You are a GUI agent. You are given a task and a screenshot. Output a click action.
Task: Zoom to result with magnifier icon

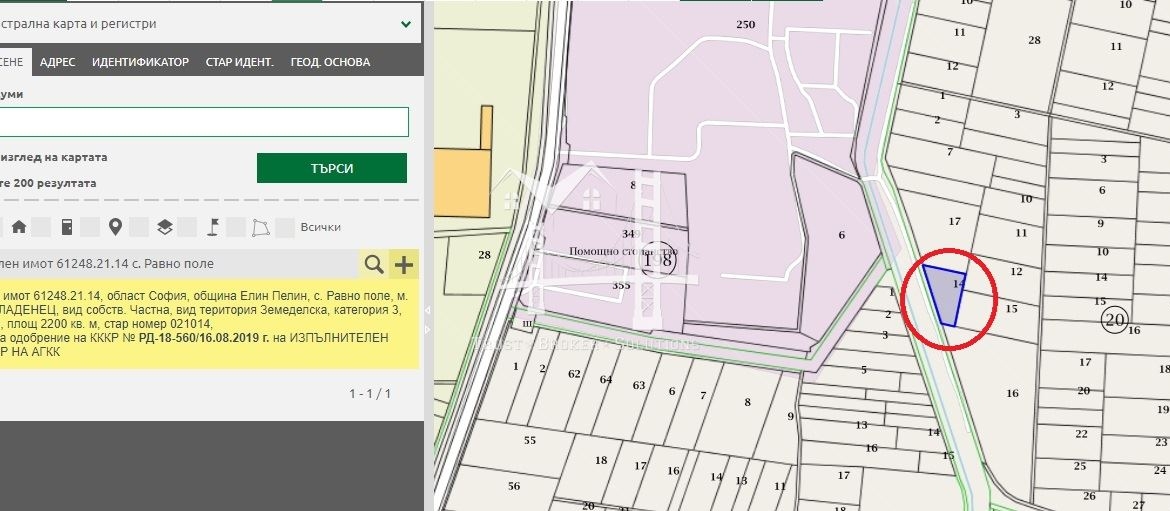pos(374,264)
